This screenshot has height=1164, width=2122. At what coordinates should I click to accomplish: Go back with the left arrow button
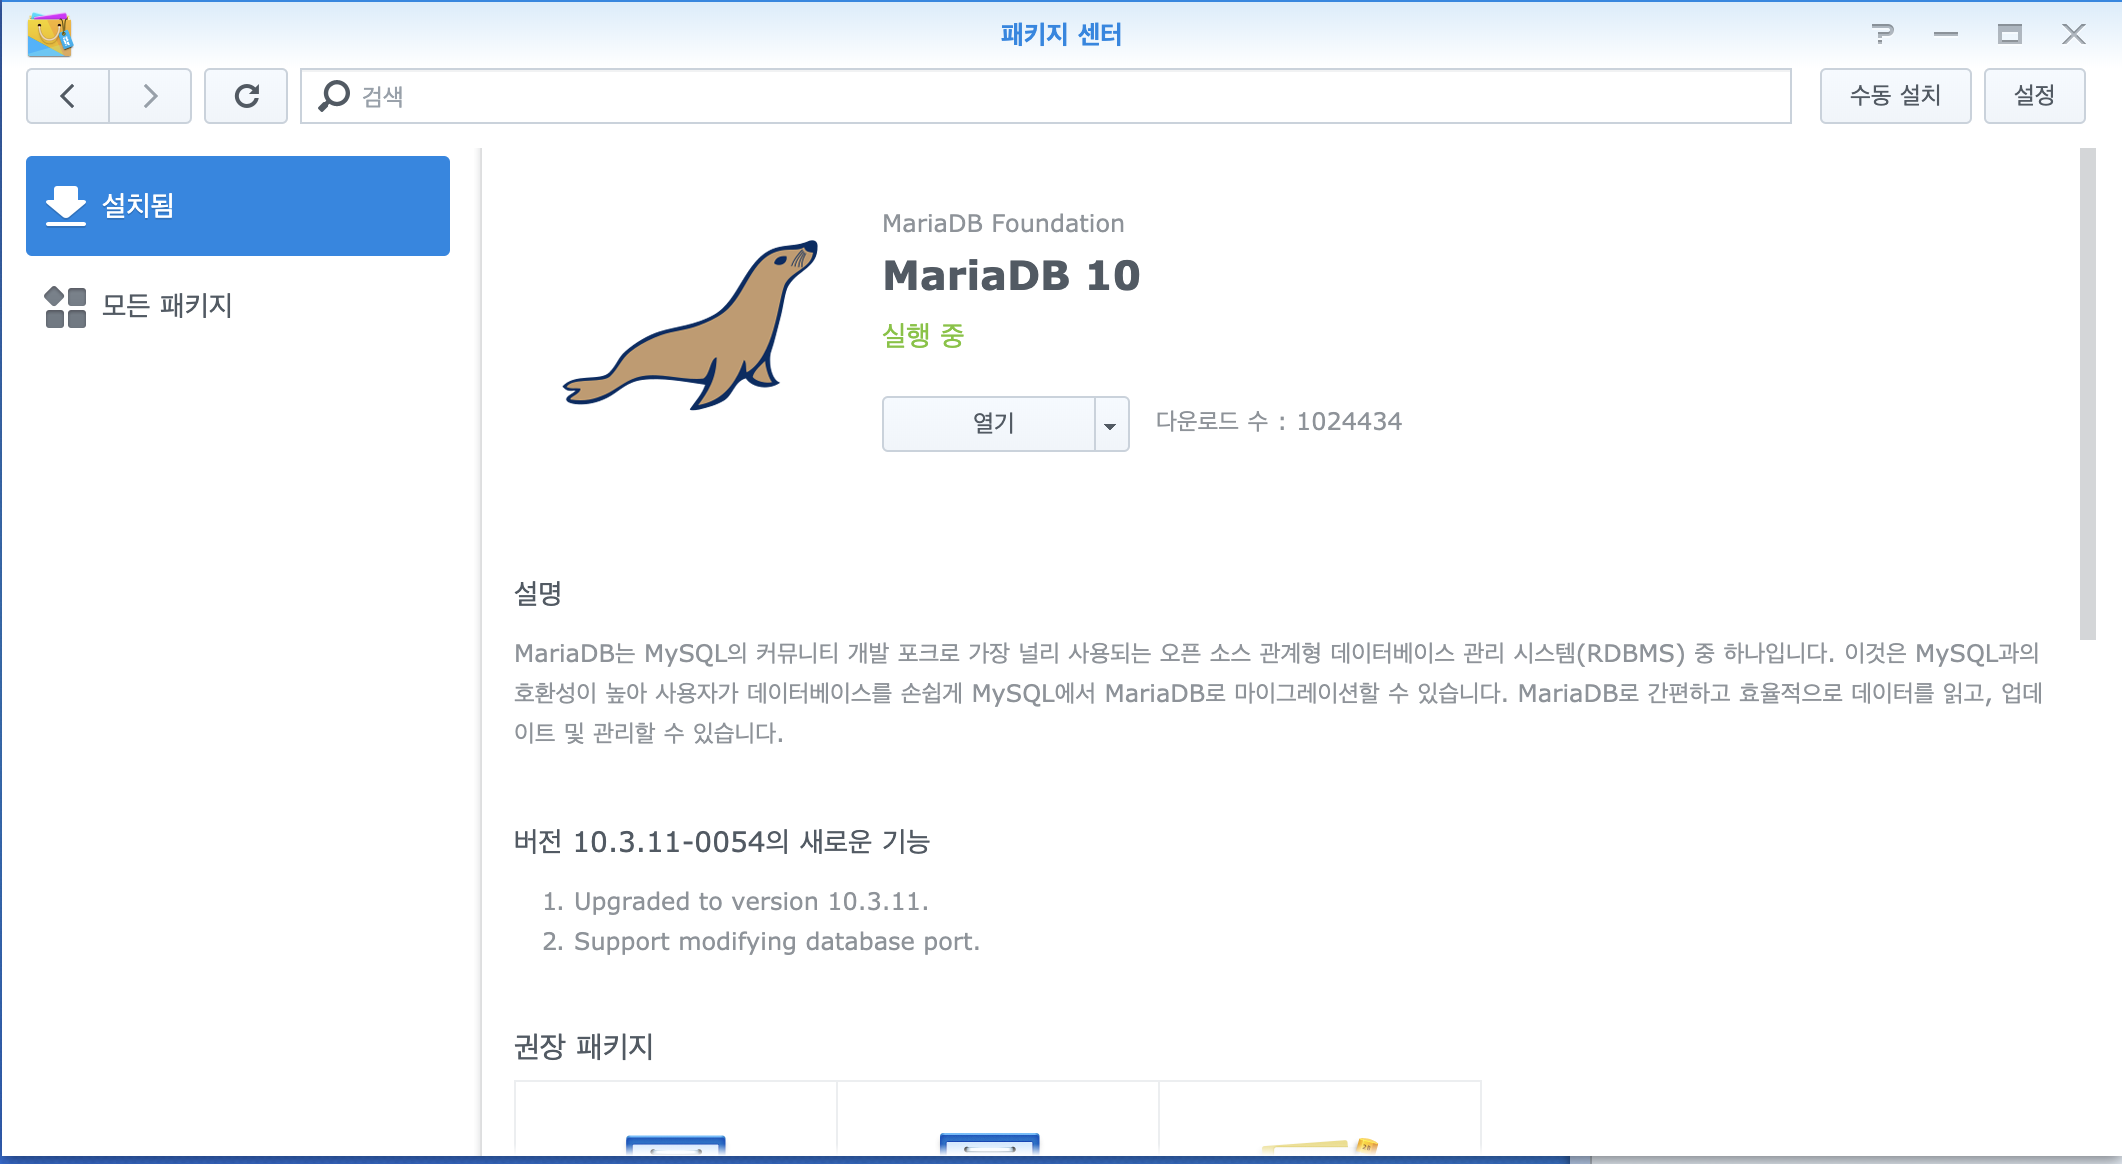pos(68,96)
